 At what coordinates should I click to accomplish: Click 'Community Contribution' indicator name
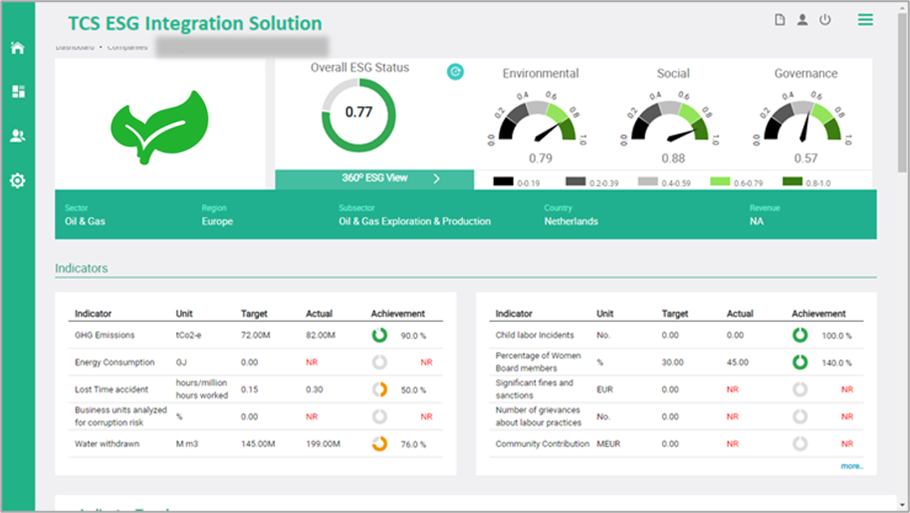542,444
